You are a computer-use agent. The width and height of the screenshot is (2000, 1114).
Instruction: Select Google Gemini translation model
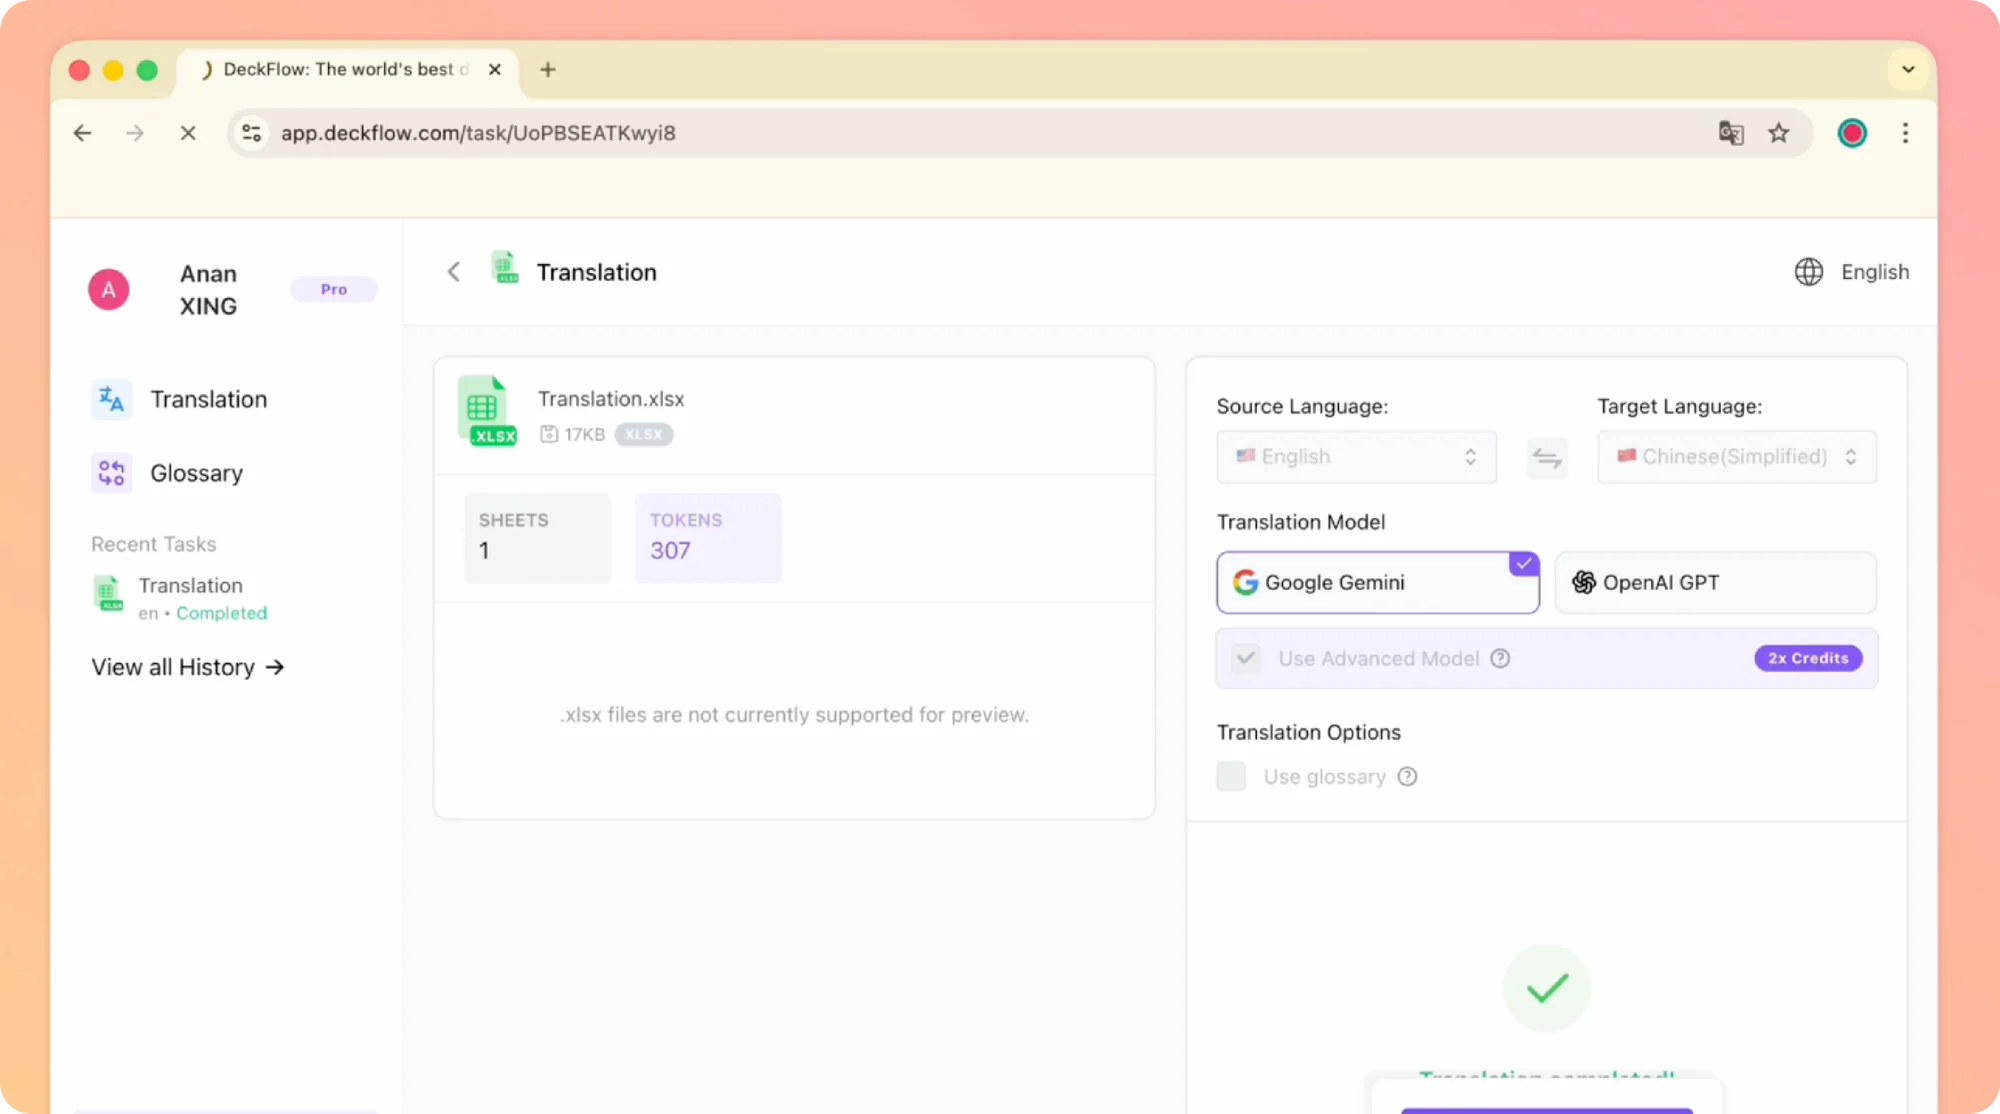point(1378,582)
